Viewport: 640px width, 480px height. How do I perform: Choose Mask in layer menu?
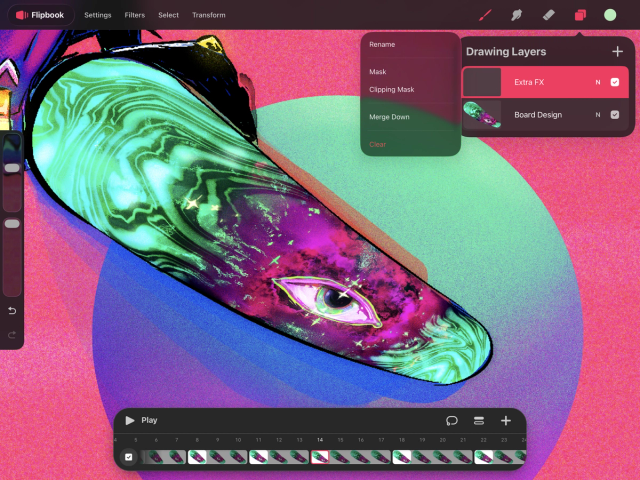coord(378,72)
